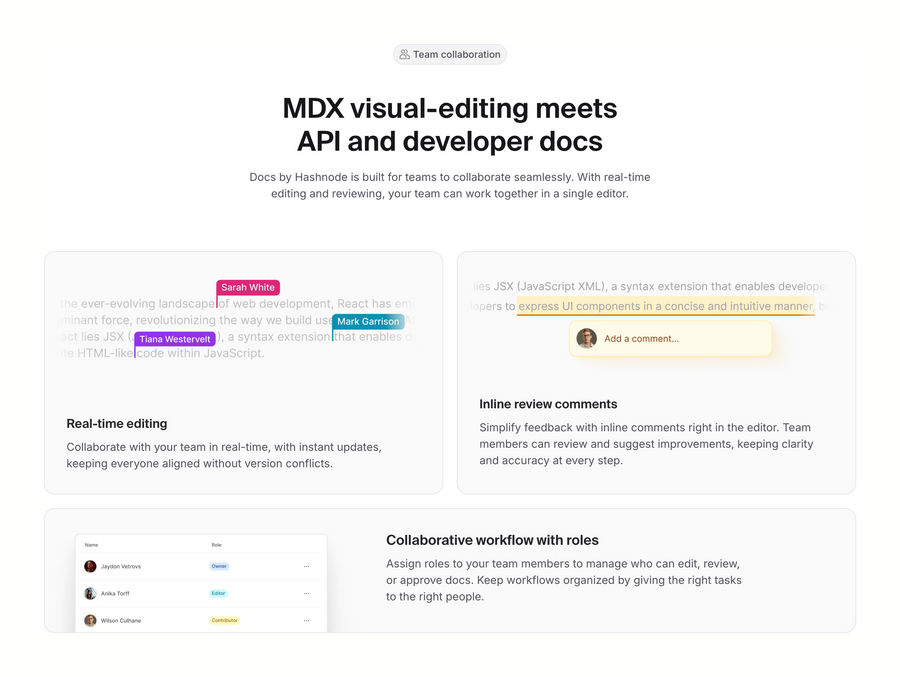The image size is (900, 677).
Task: Open the three-dot menu for Anika Torff
Action: pos(307,593)
